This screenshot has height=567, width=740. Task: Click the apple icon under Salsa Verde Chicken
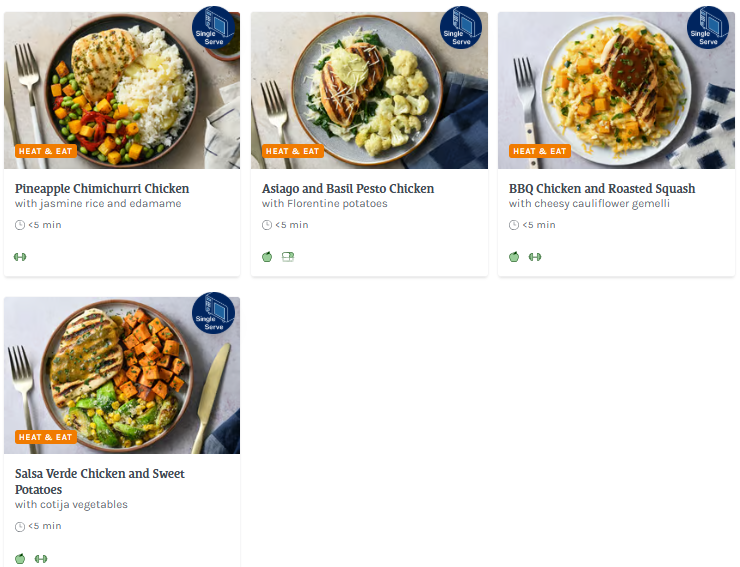[x=20, y=559]
